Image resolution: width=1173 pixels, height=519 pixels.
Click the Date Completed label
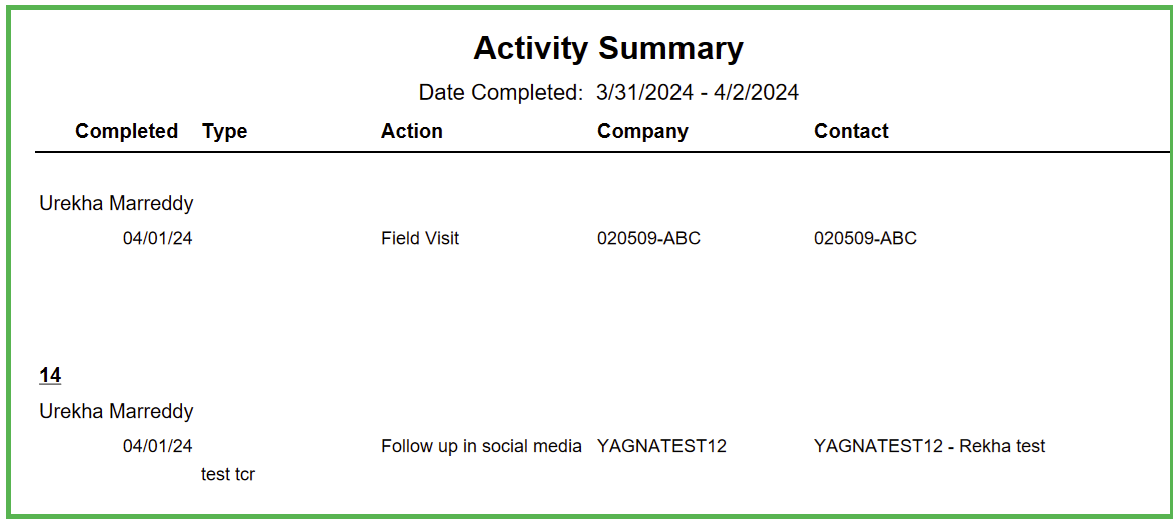coord(500,93)
